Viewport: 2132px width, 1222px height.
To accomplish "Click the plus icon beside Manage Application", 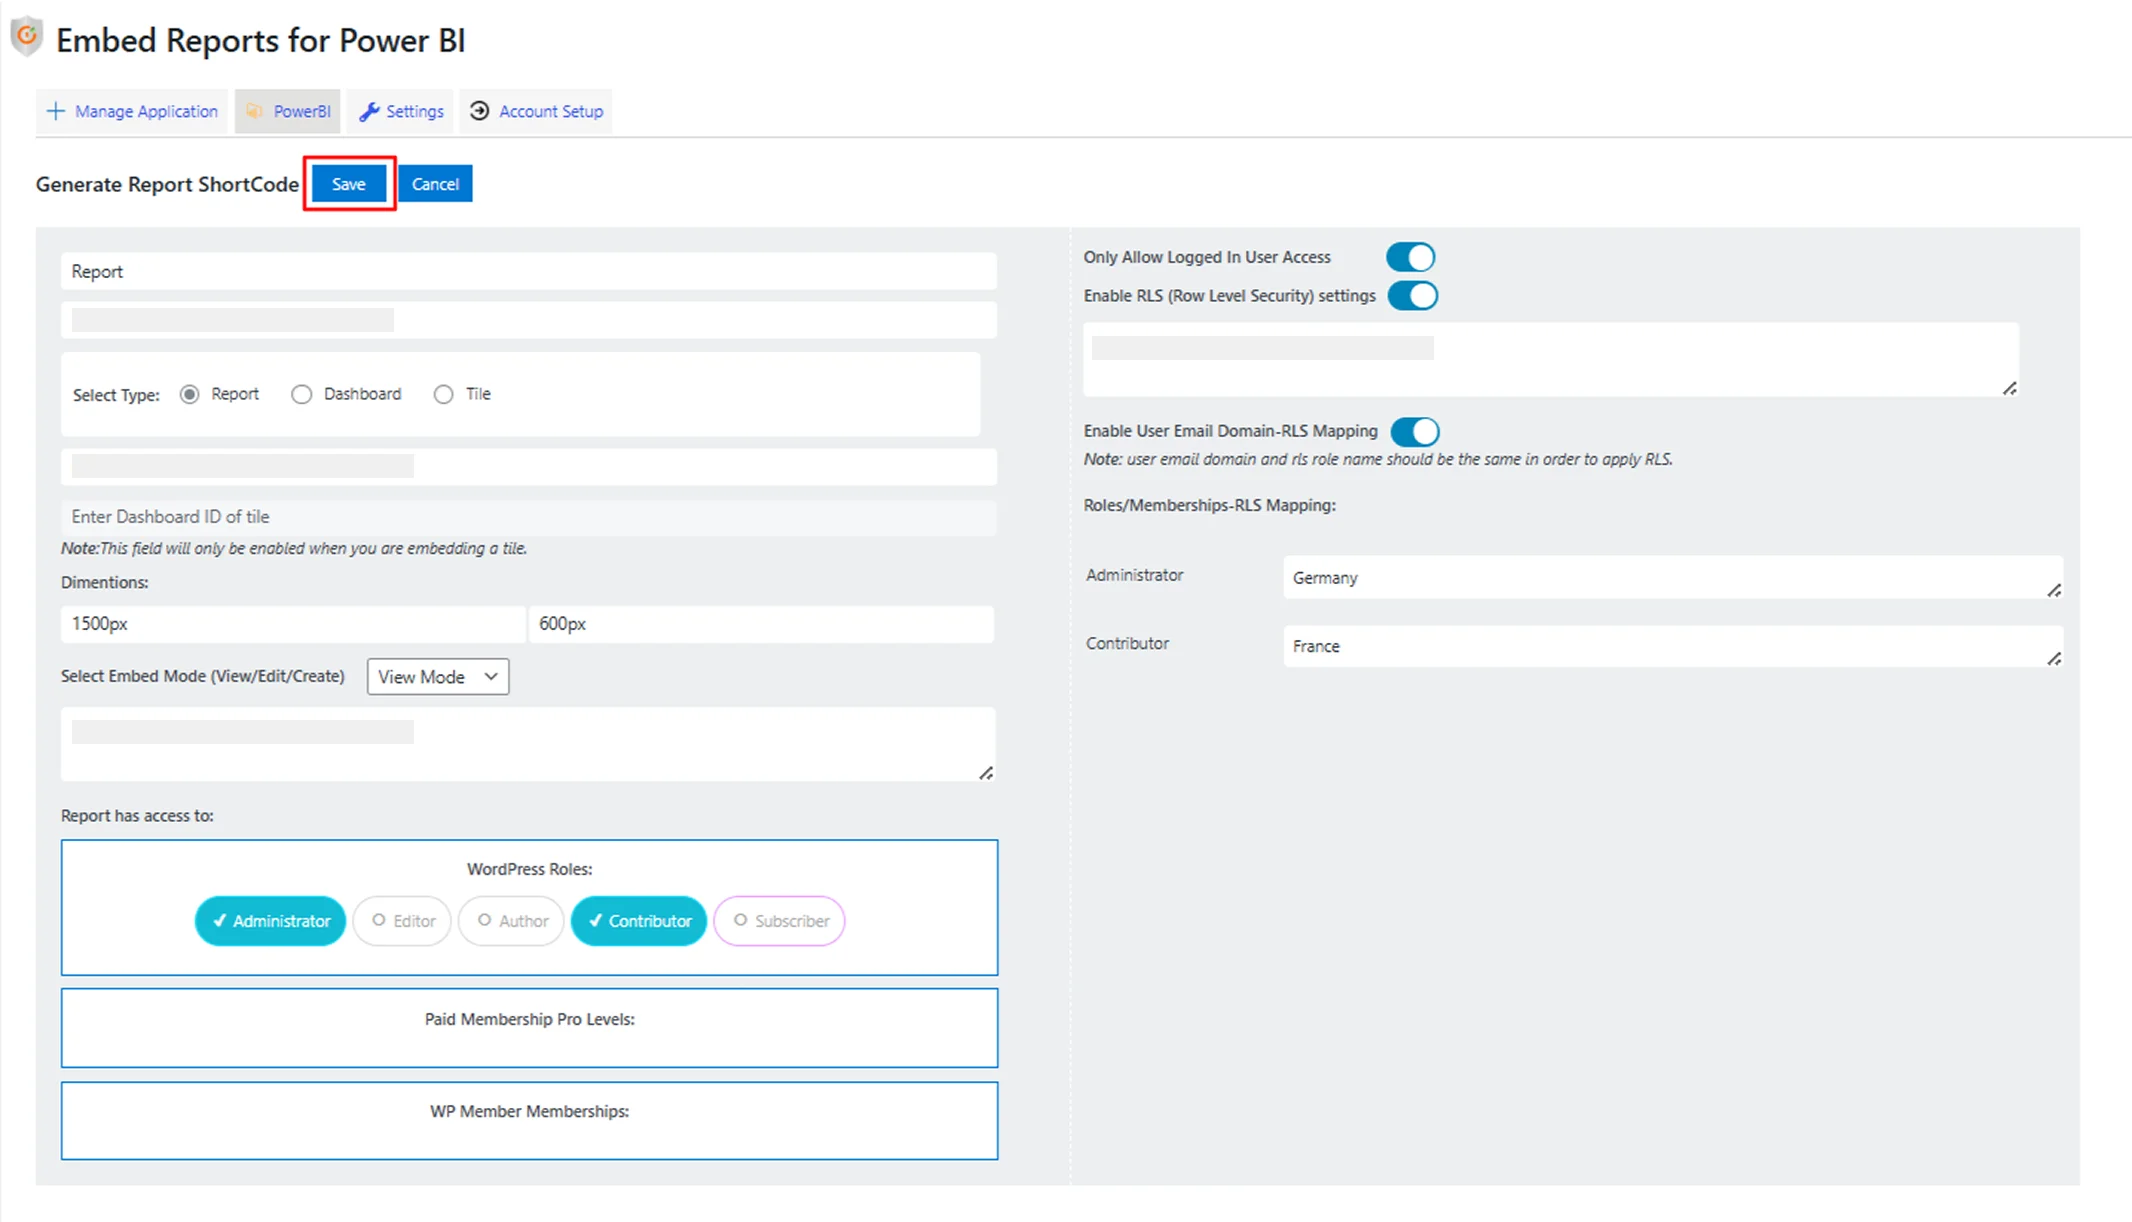I will pyautogui.click(x=56, y=111).
